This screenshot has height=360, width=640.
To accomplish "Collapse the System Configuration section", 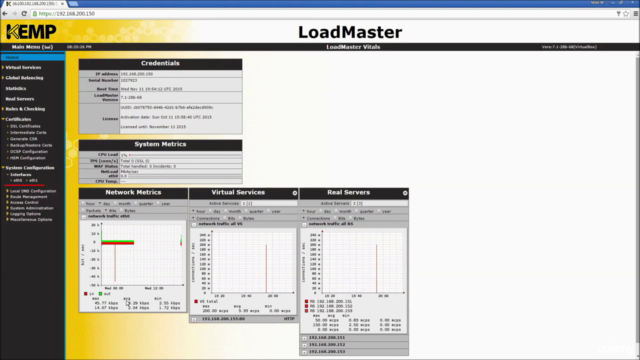I will click(29, 168).
